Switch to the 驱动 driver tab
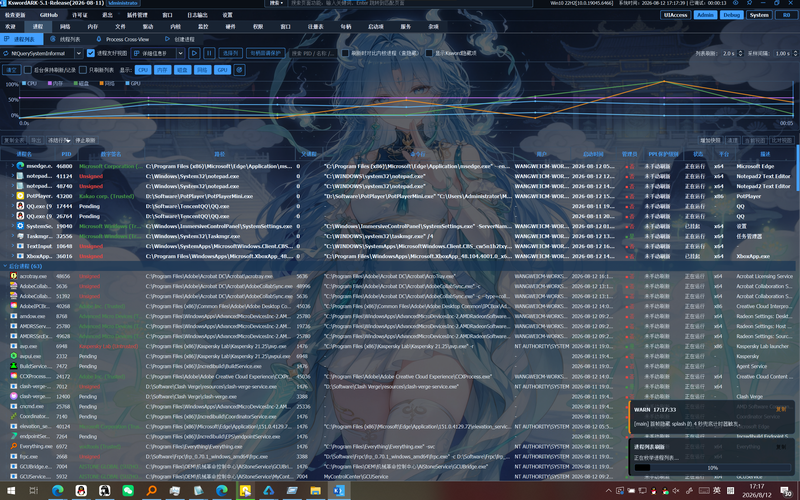This screenshot has width=800, height=500. pos(147,26)
